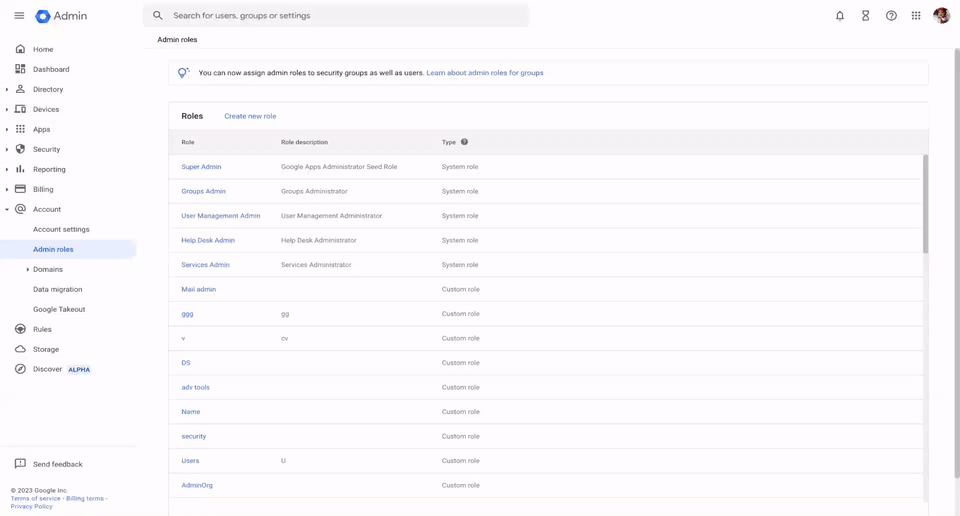Viewport: 960px width, 516px height.
Task: Click the Send feedback icon
Action: coord(20,463)
